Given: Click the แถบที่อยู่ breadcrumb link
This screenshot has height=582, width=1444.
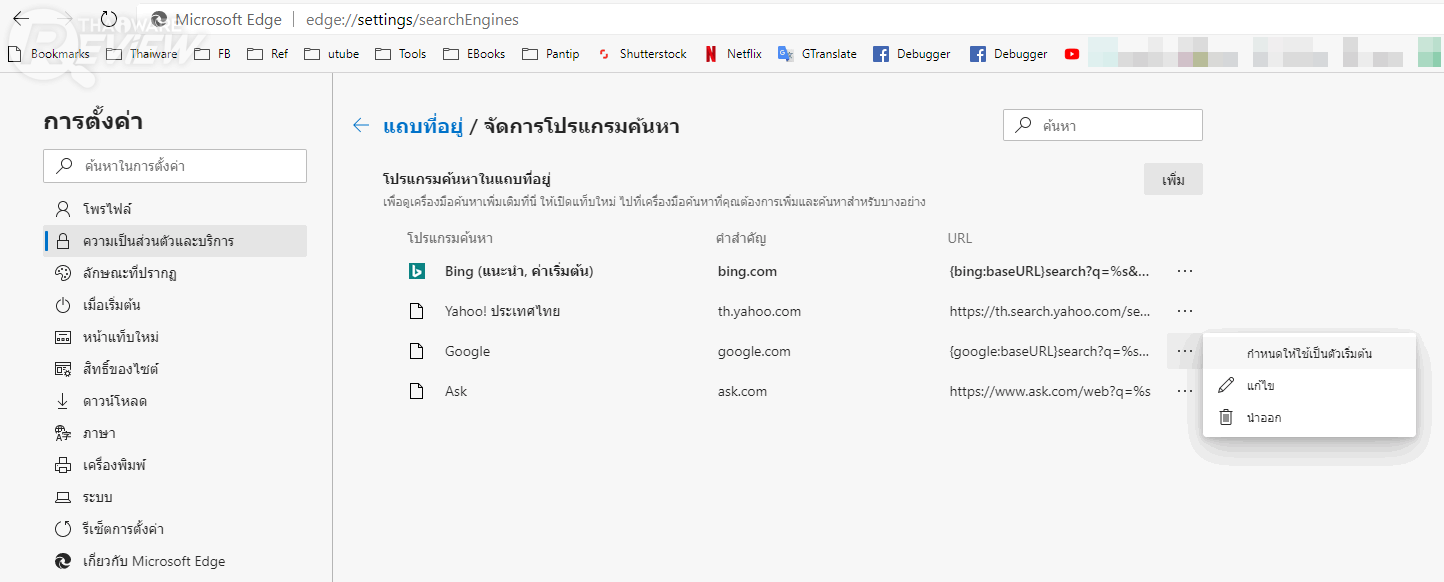Looking at the screenshot, I should point(422,126).
